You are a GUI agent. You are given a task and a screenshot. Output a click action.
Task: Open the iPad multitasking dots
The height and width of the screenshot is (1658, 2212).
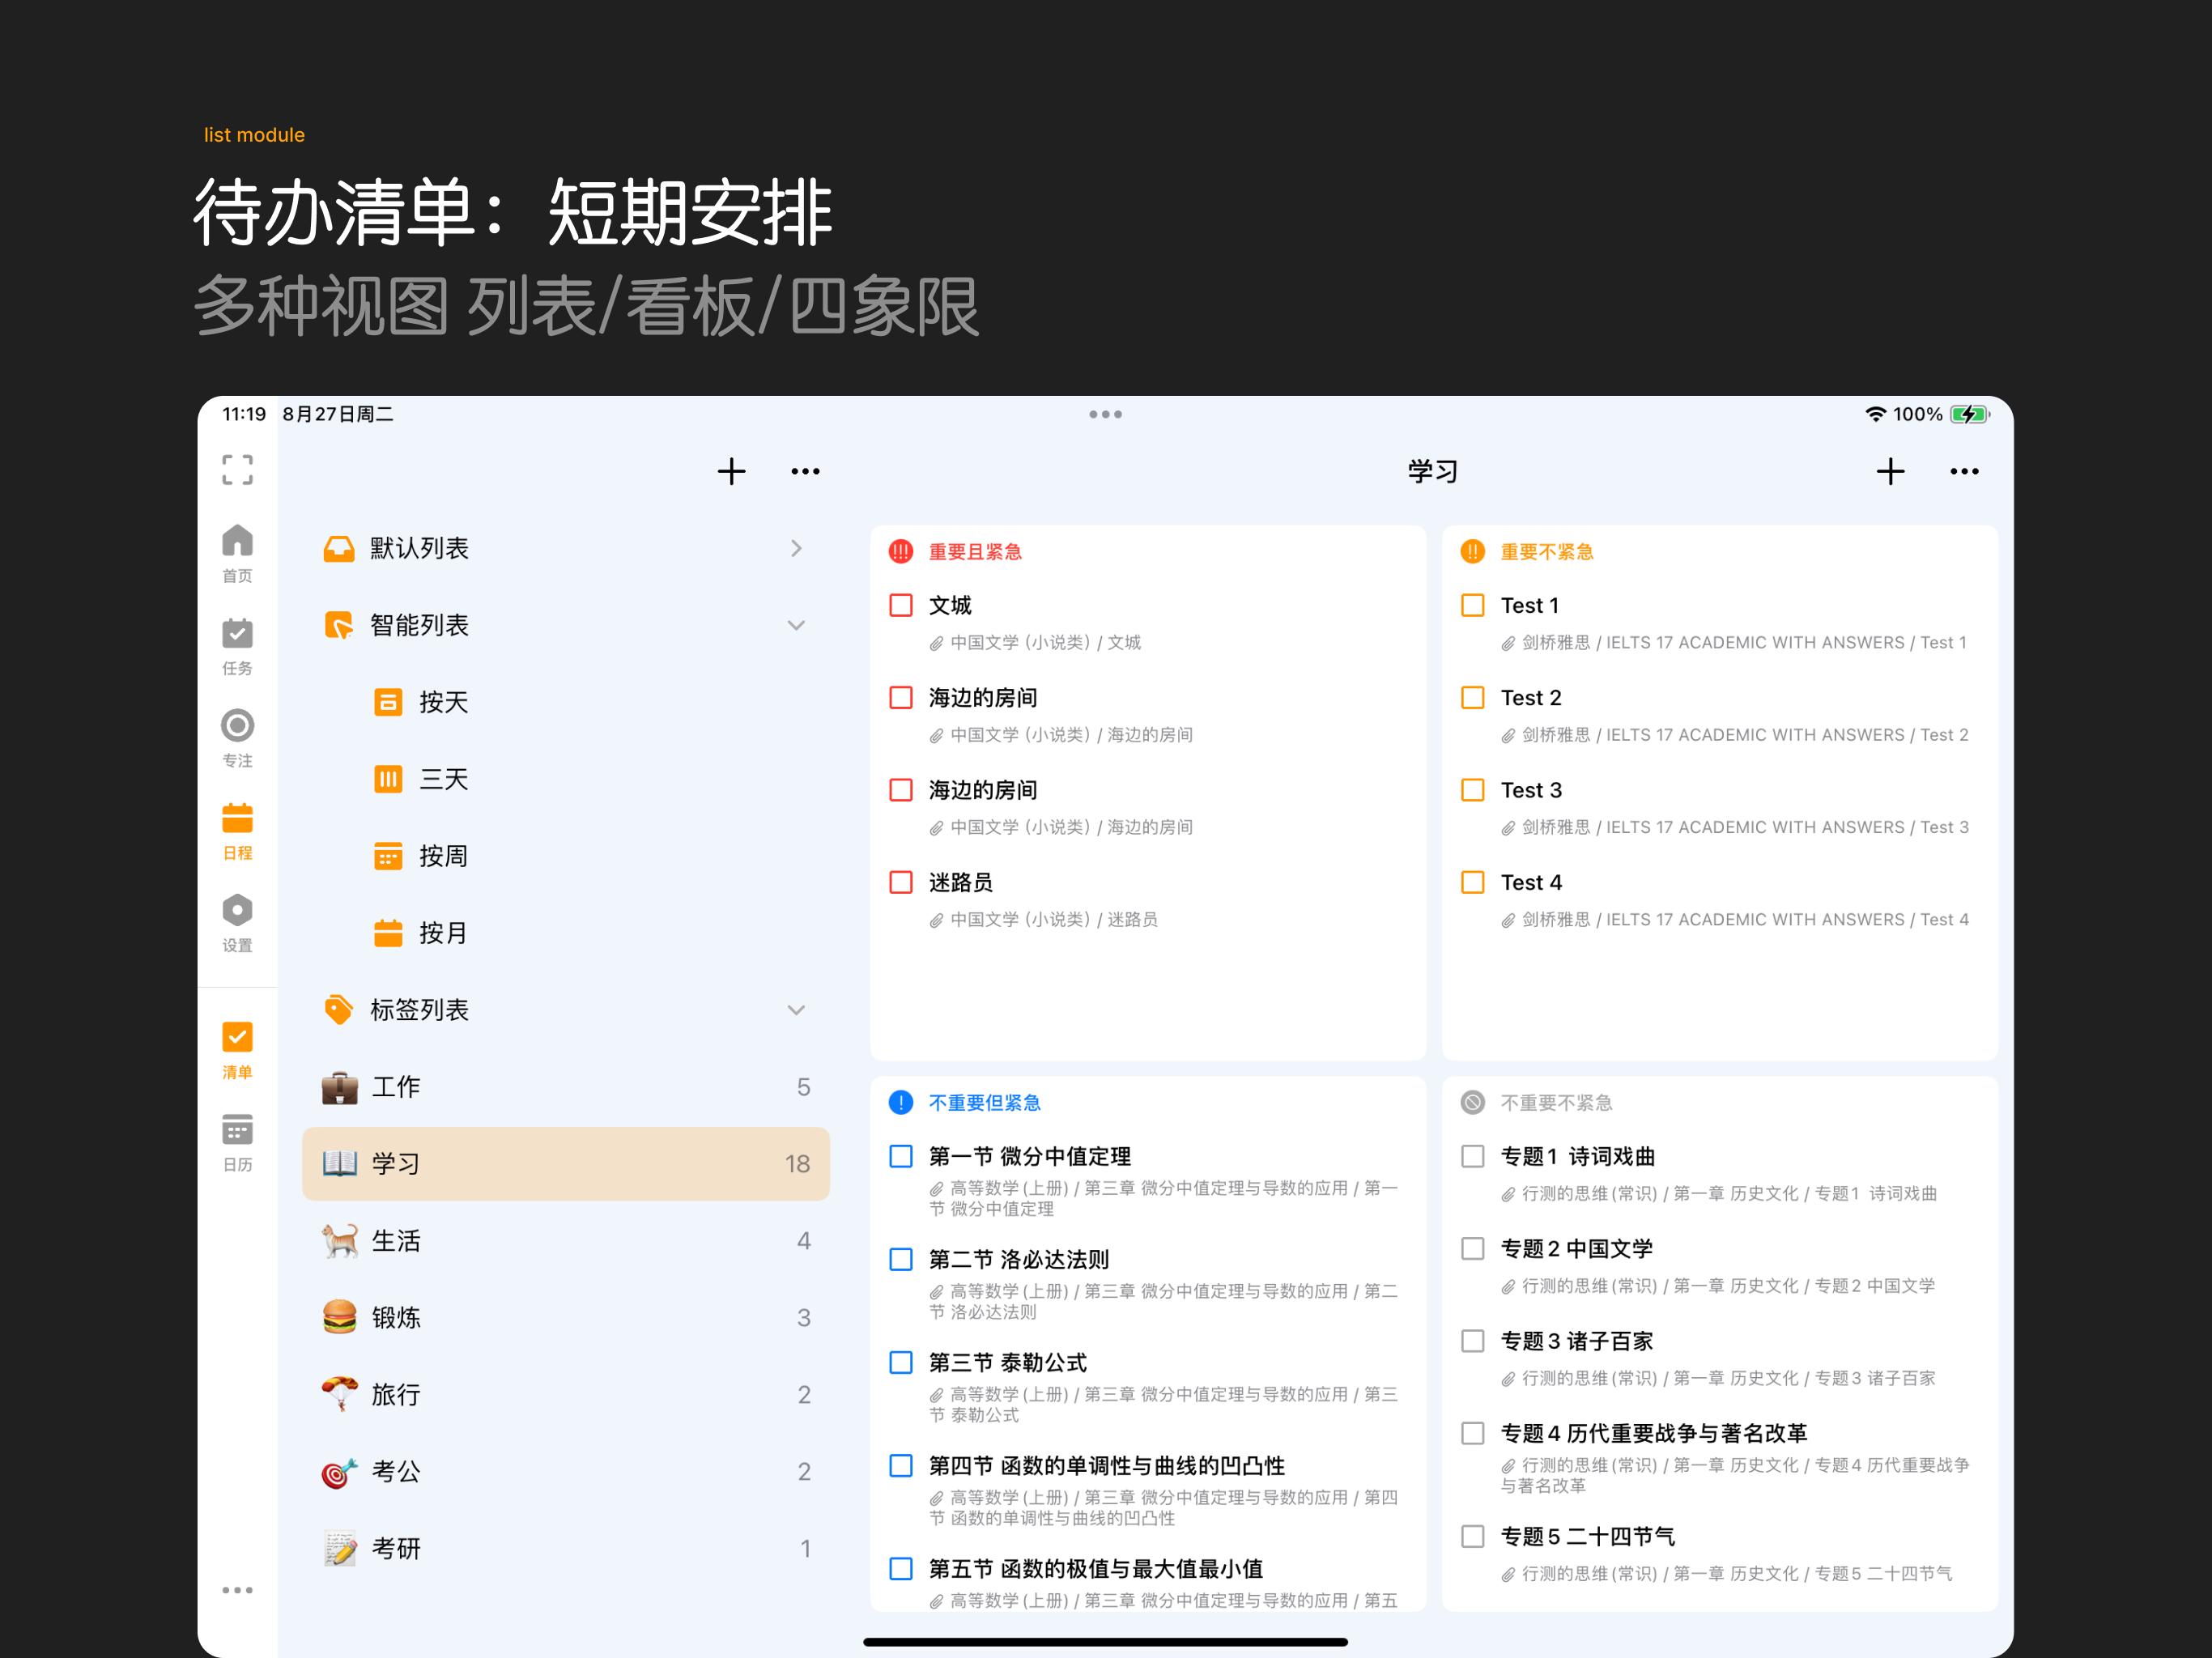(x=1106, y=414)
